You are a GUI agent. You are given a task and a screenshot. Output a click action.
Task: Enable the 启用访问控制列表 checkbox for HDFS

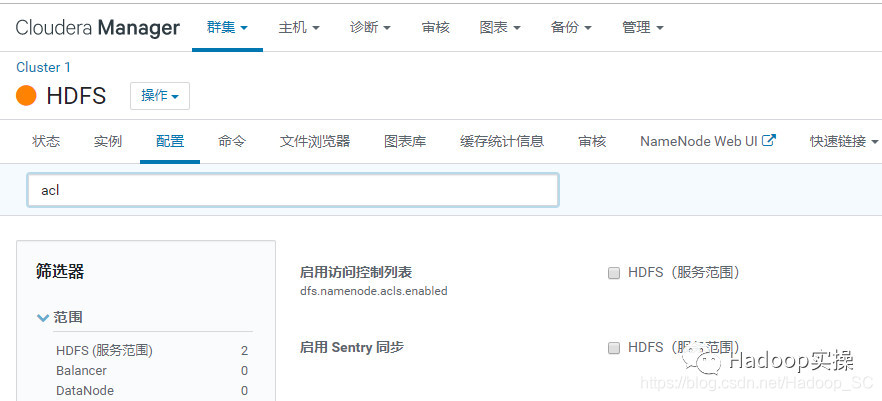coord(613,273)
